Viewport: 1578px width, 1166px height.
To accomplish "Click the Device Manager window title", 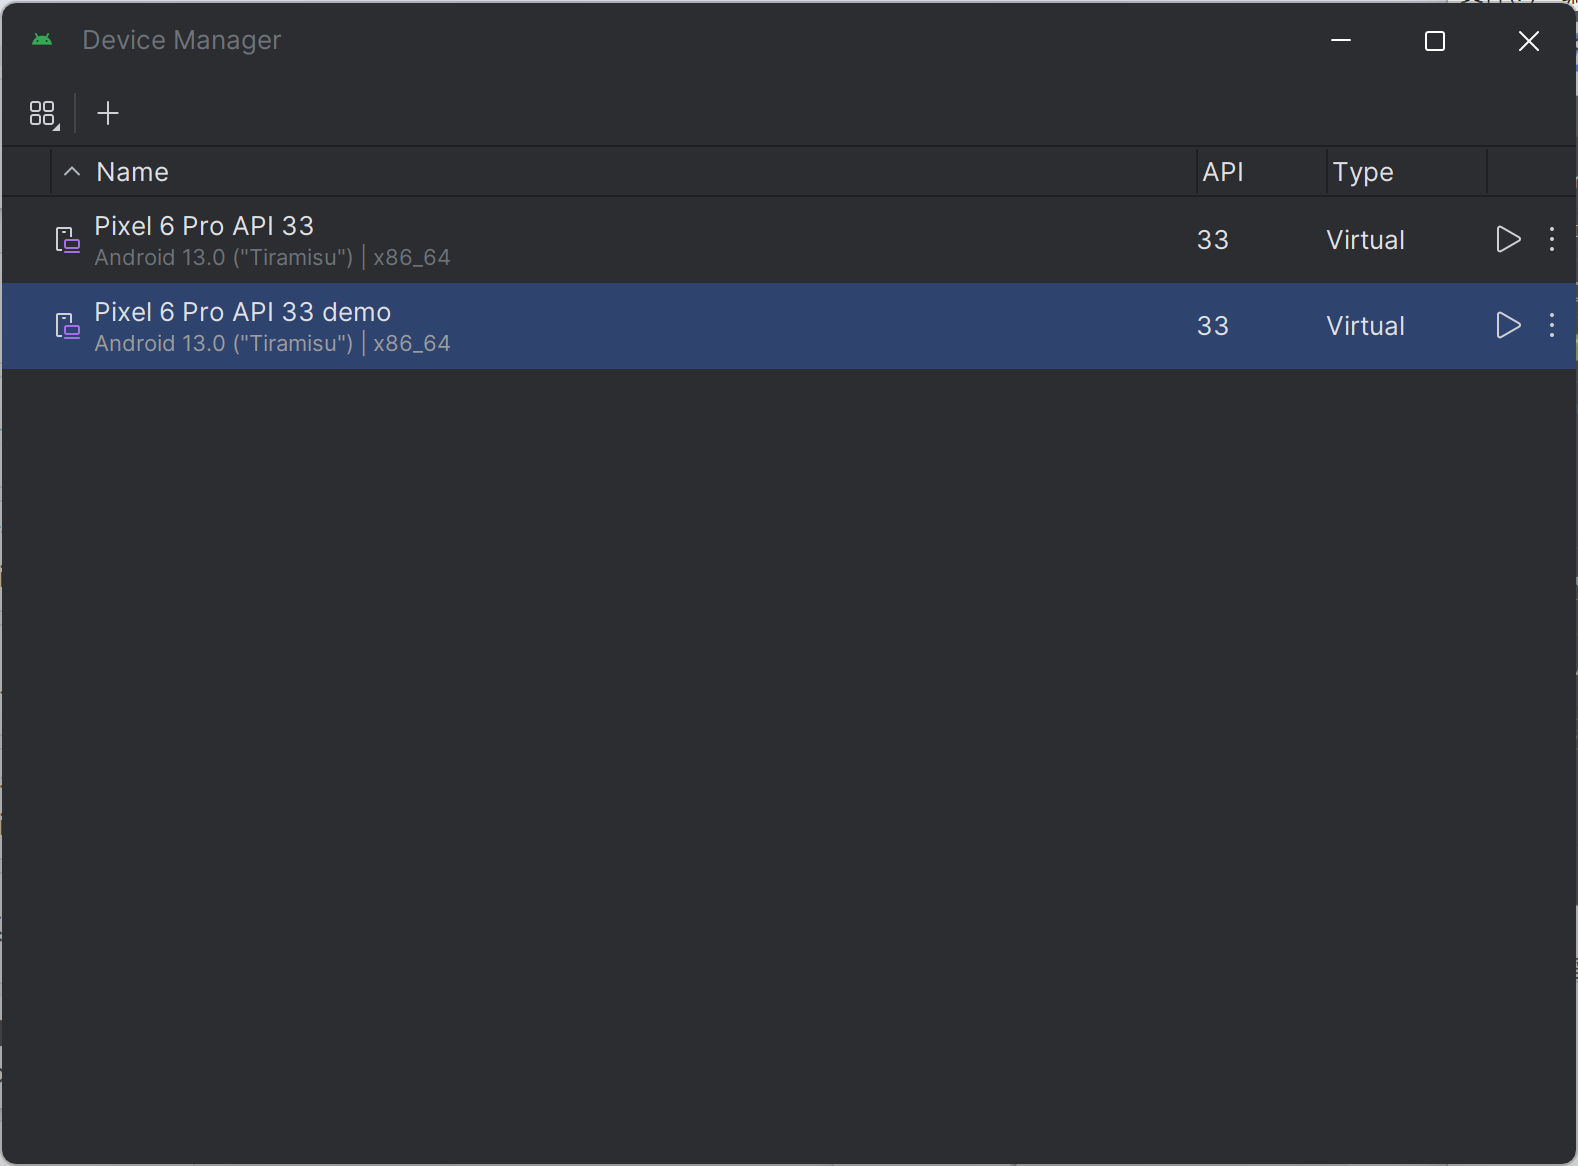I will tap(181, 40).
